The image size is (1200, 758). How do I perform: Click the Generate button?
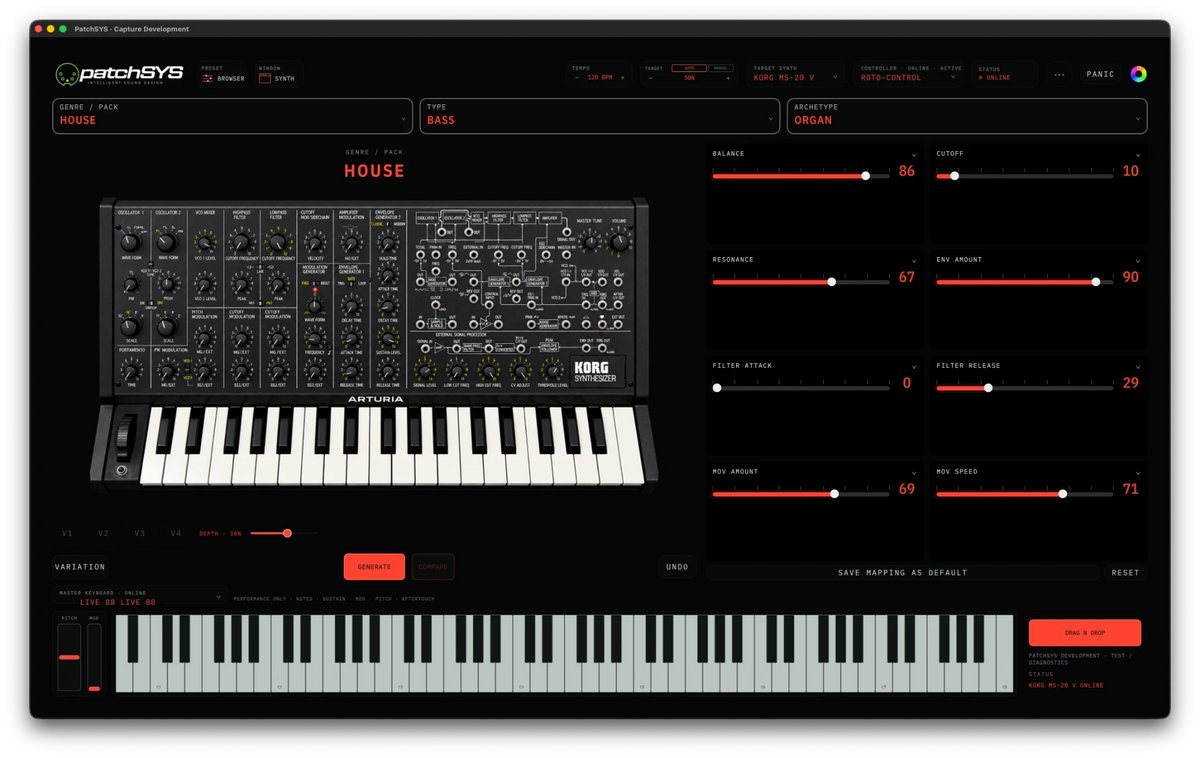click(x=374, y=567)
